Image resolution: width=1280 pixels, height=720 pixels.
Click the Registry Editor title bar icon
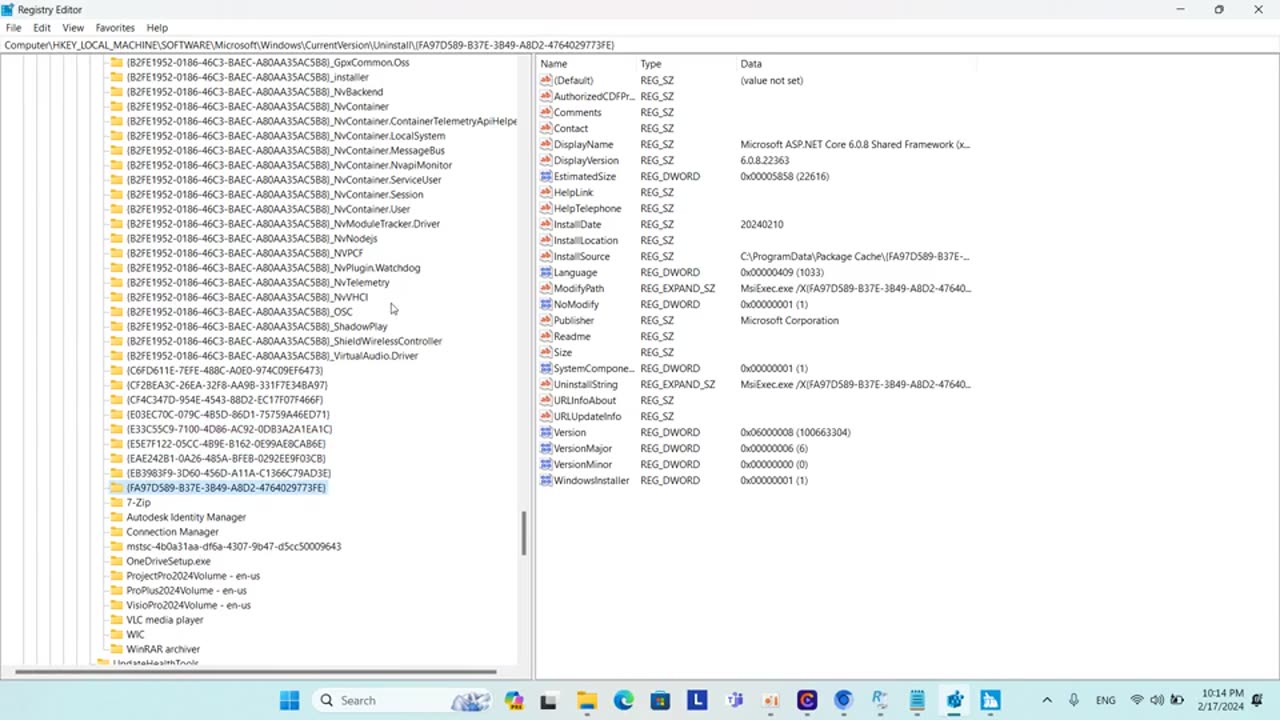8,10
